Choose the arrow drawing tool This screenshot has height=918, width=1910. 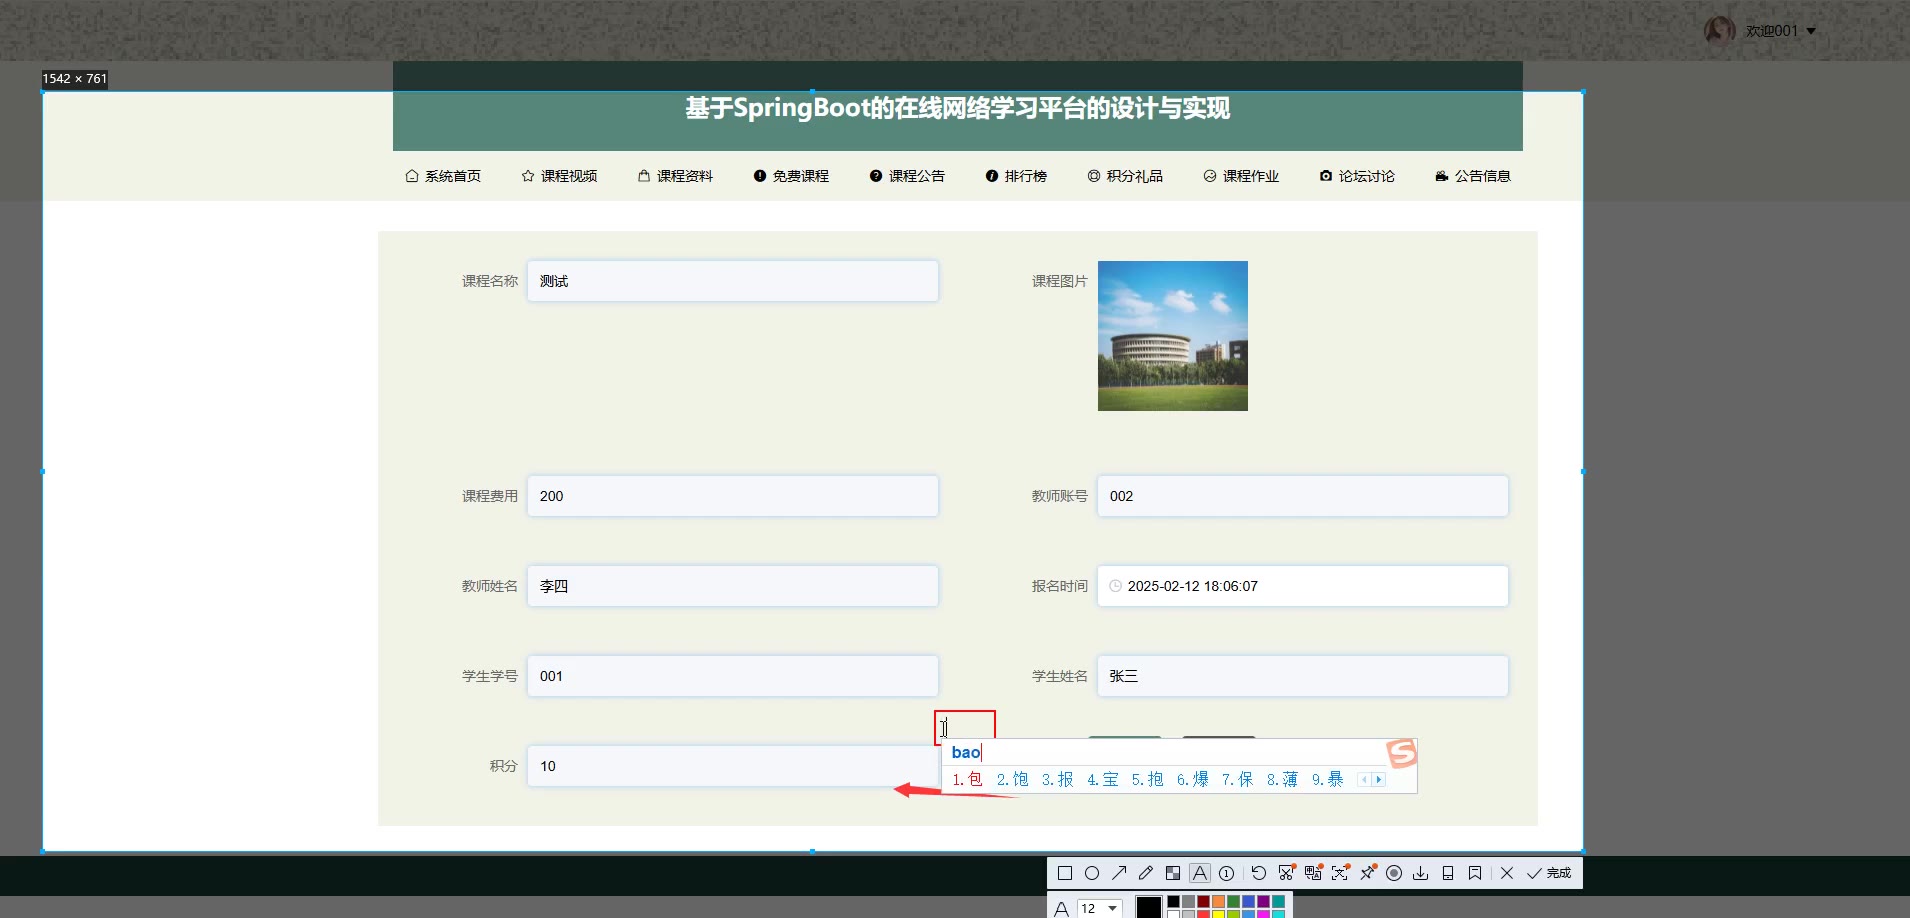pos(1119,873)
